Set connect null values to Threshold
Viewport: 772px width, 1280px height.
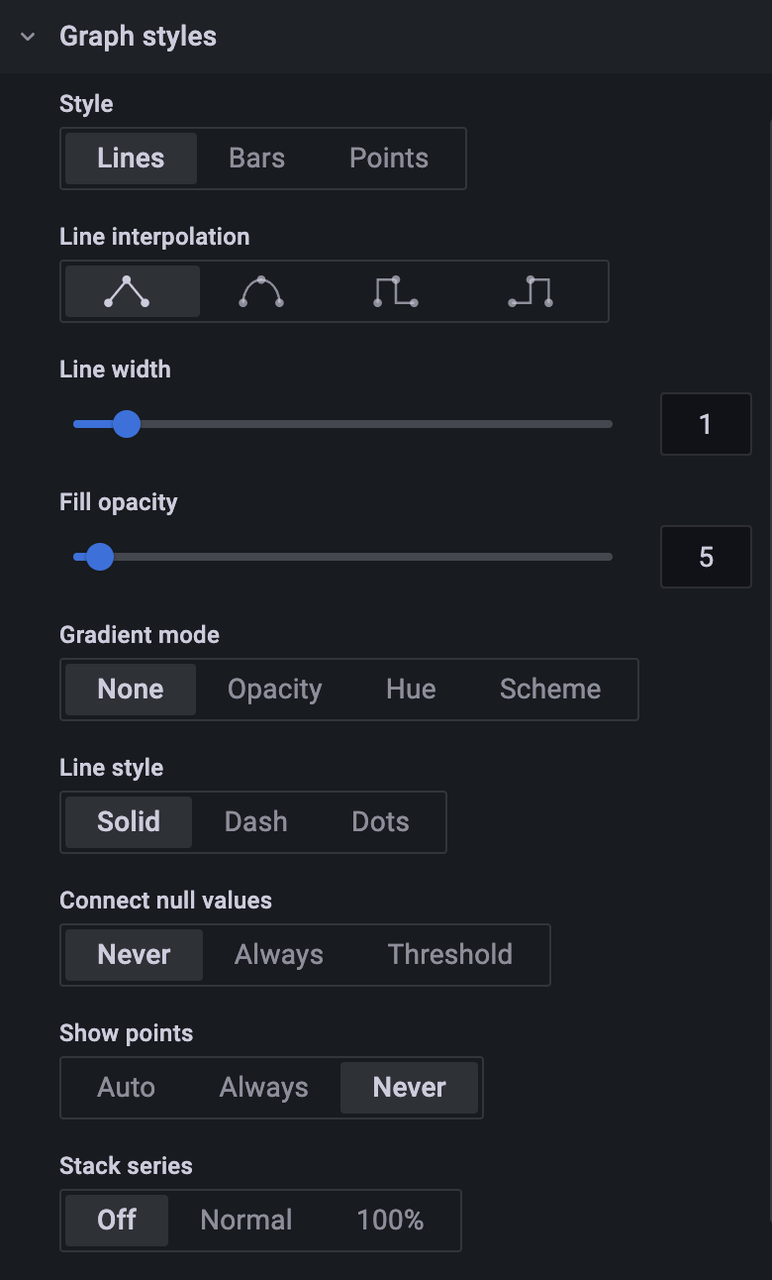(450, 954)
